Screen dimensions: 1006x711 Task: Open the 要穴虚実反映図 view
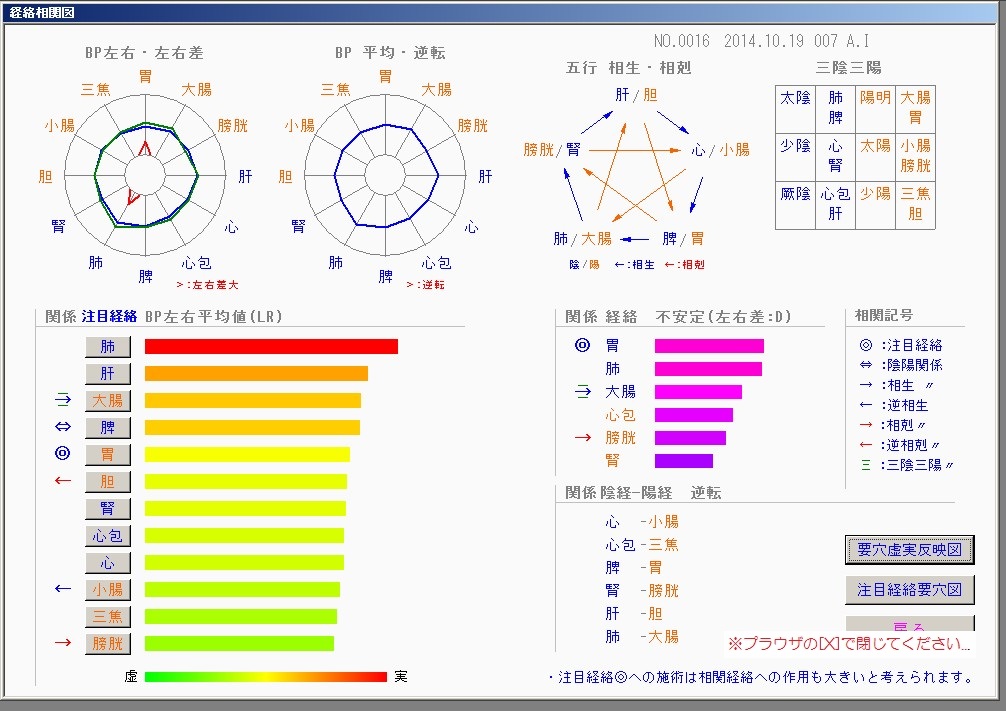pyautogui.click(x=909, y=550)
